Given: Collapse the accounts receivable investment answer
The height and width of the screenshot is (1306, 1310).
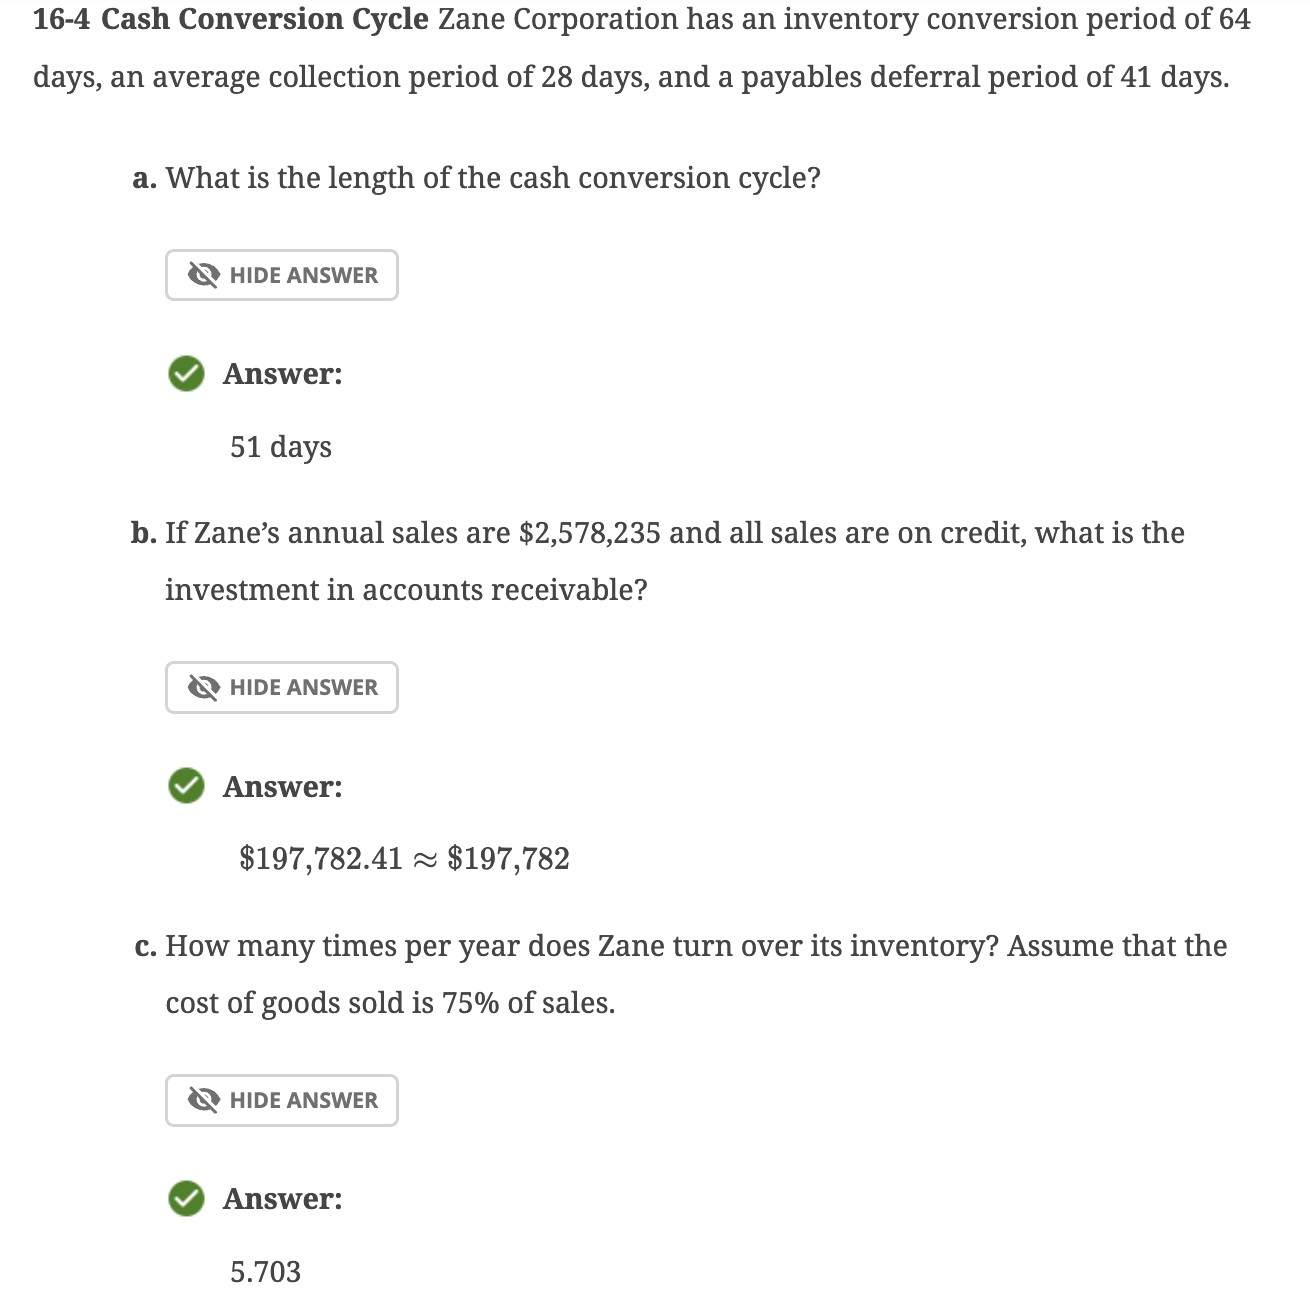Looking at the screenshot, I should point(281,687).
